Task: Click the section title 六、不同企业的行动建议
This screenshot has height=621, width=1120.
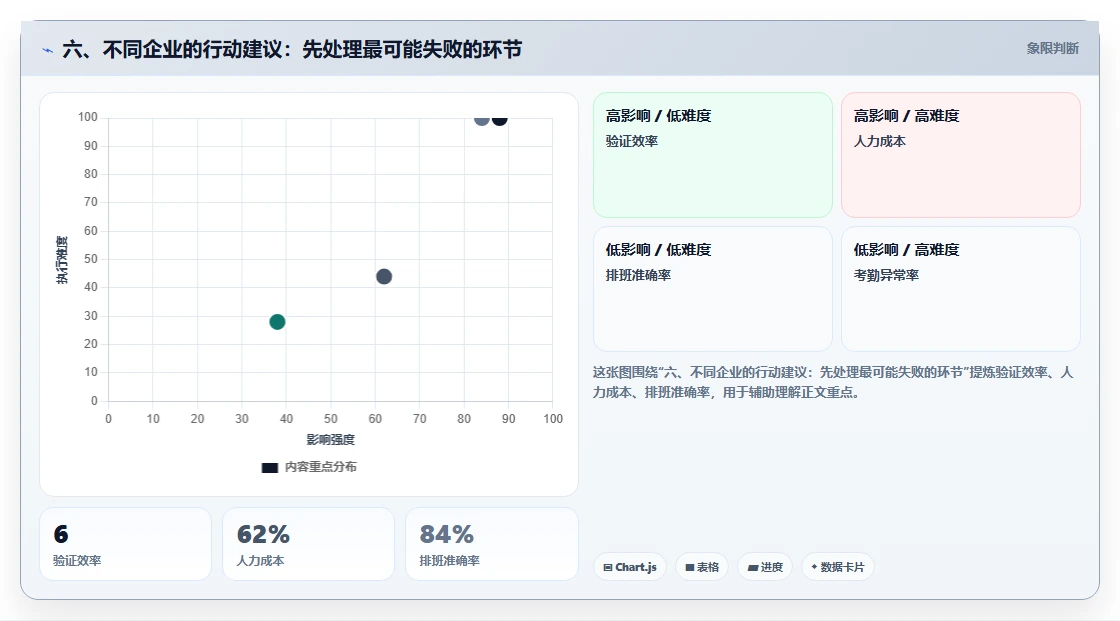Action: 292,49
